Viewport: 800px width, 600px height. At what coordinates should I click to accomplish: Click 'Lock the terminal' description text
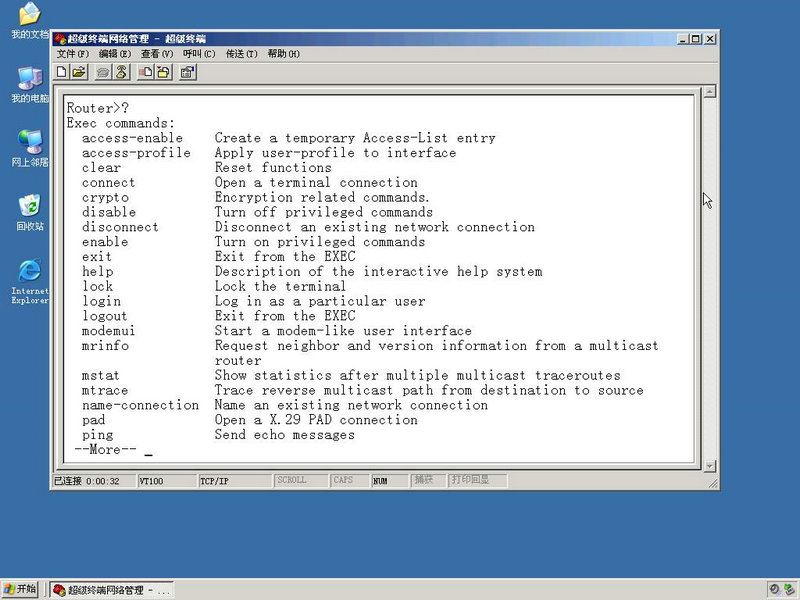point(280,286)
